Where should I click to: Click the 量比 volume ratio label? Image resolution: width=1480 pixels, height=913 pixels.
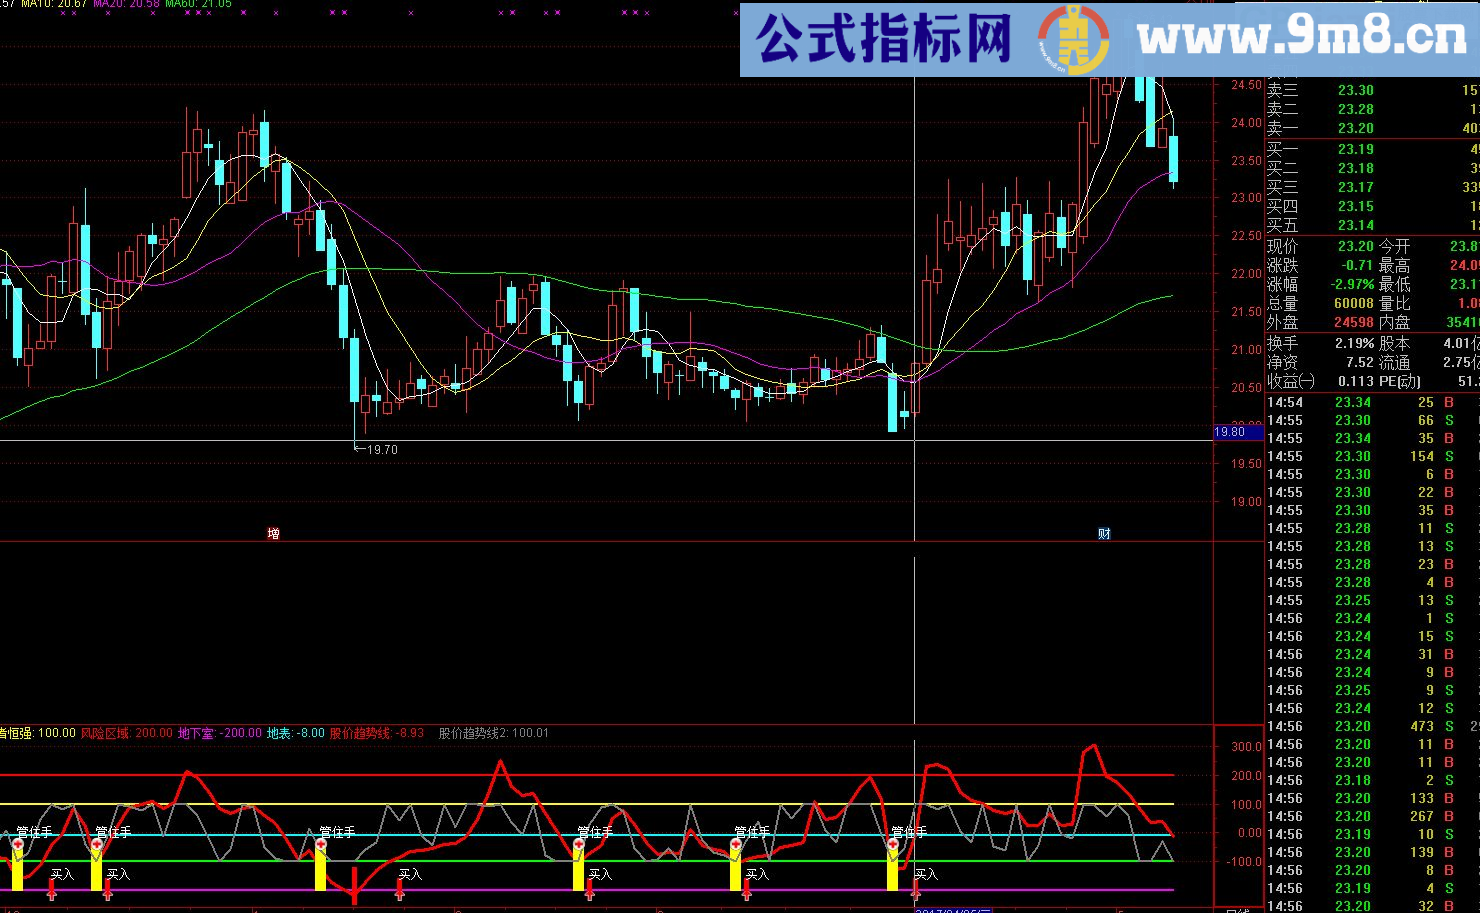coord(1394,303)
